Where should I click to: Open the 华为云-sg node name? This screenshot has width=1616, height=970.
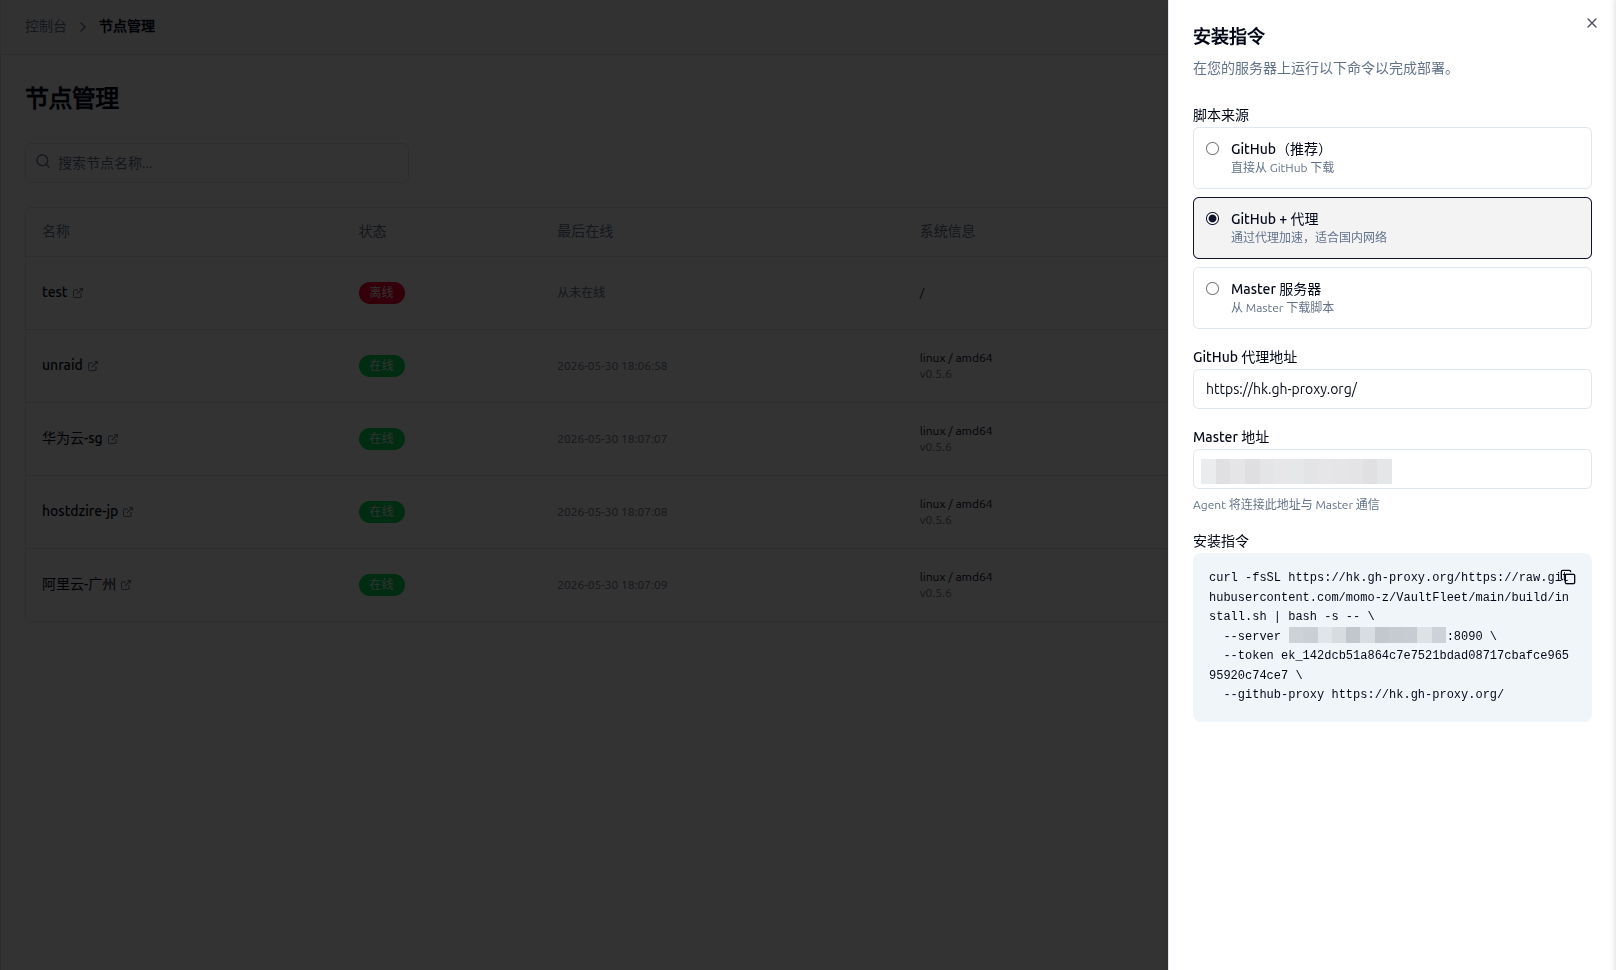click(72, 438)
